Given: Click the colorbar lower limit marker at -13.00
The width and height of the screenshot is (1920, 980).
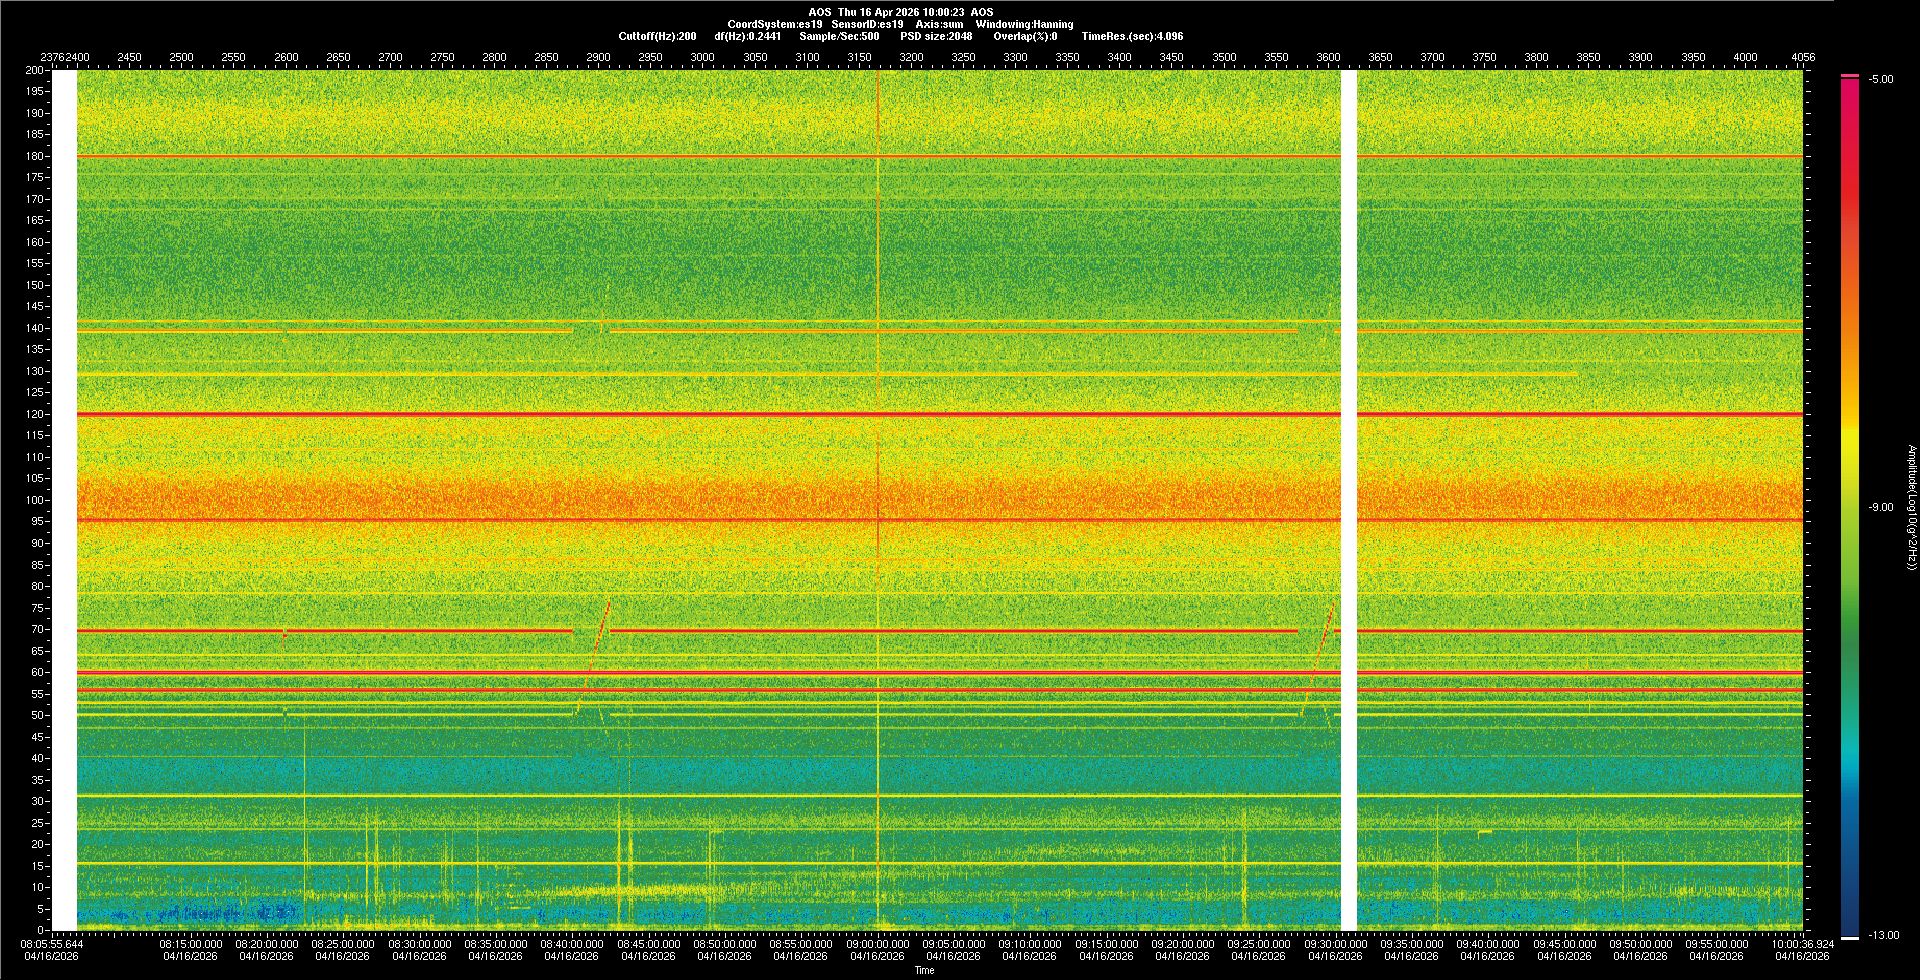Looking at the screenshot, I should (x=1850, y=937).
